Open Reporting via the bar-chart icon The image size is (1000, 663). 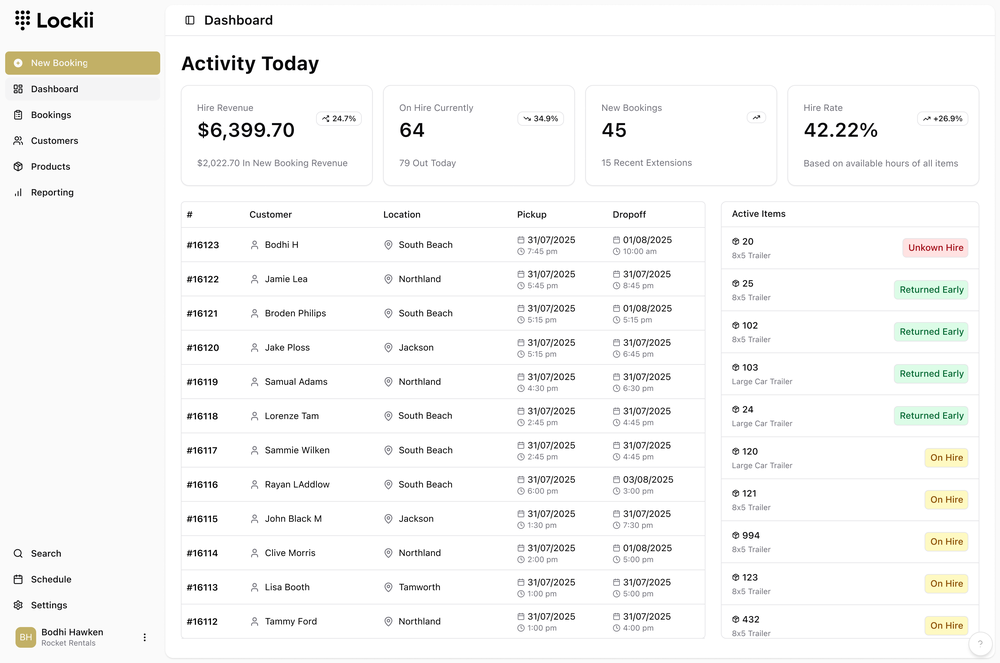pyautogui.click(x=18, y=192)
